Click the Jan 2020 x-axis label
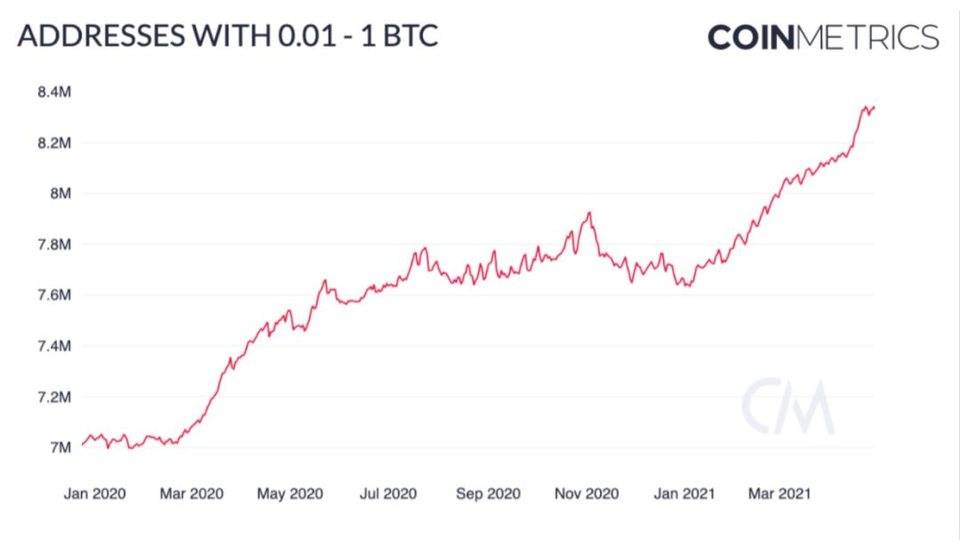The width and height of the screenshot is (960, 552). click(95, 494)
